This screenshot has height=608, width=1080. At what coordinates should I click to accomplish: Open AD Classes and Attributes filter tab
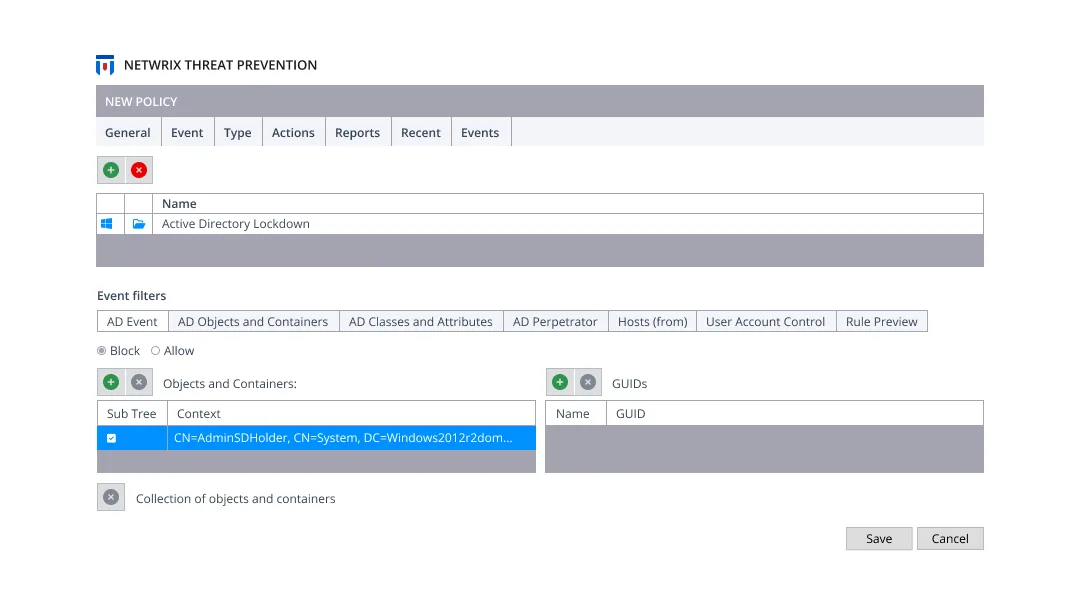[421, 322]
